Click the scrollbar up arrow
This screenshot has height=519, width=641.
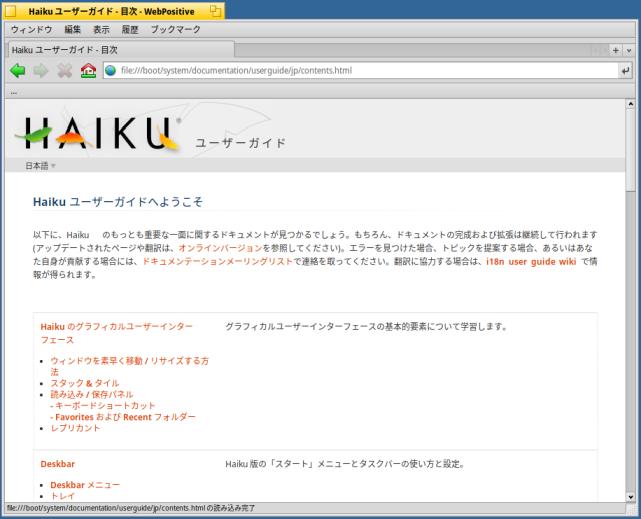pos(630,104)
